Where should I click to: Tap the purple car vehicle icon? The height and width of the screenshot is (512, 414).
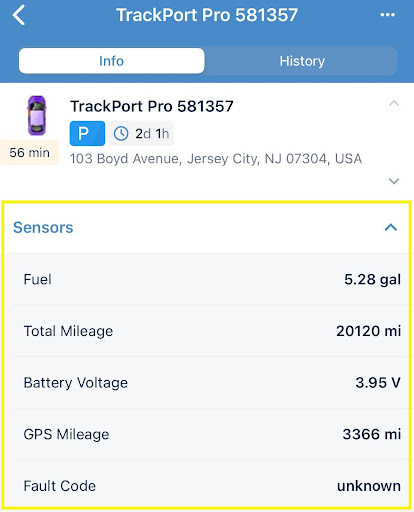pyautogui.click(x=37, y=116)
